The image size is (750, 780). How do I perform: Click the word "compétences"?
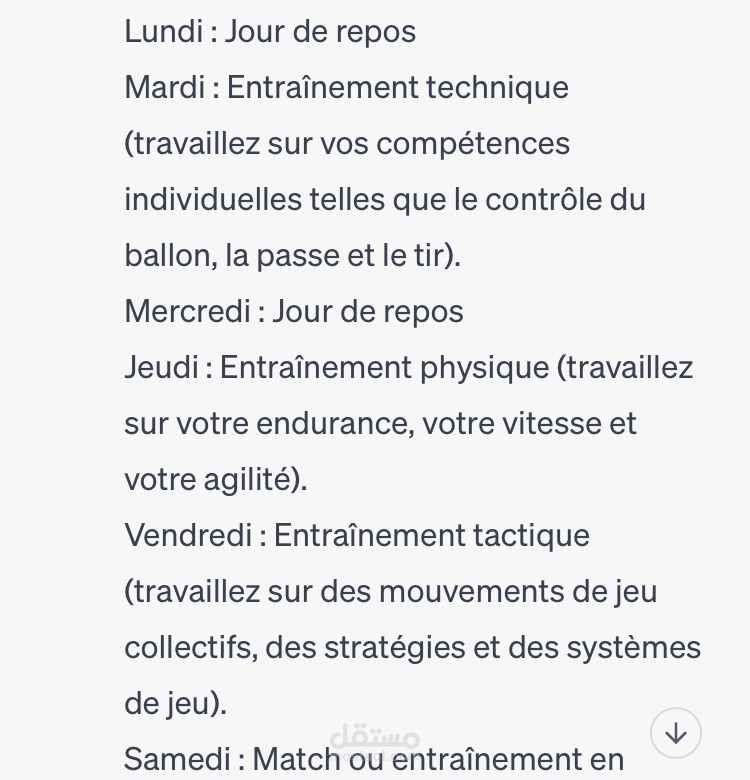click(x=473, y=144)
